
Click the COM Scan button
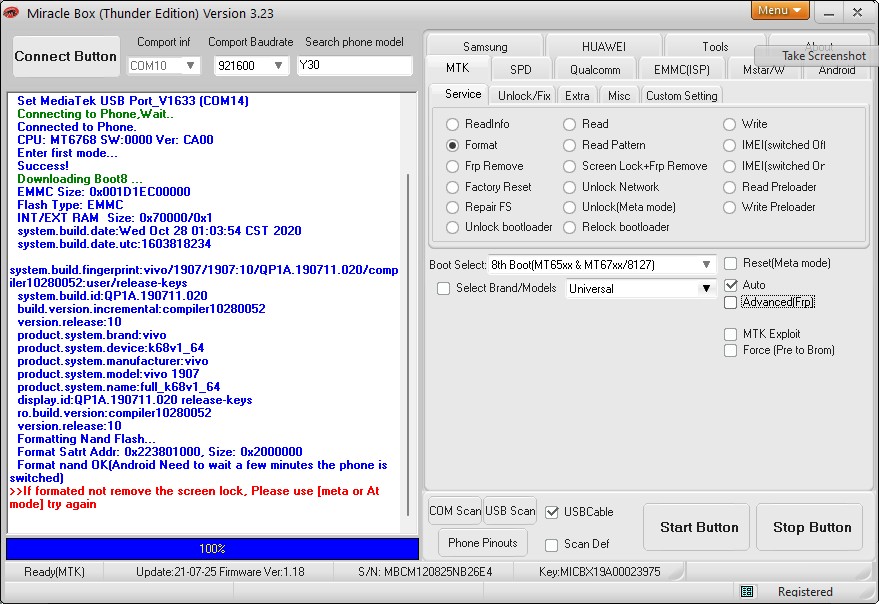(x=455, y=511)
